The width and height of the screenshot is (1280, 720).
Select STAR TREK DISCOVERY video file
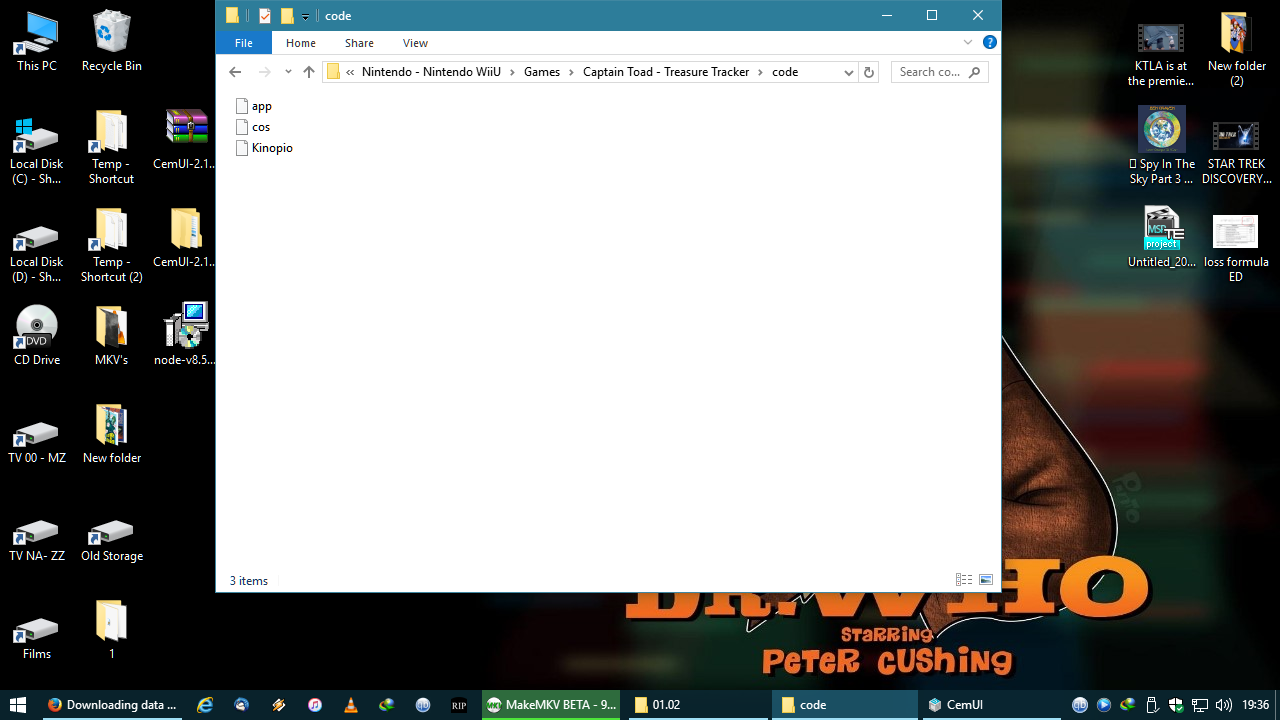tap(1236, 152)
